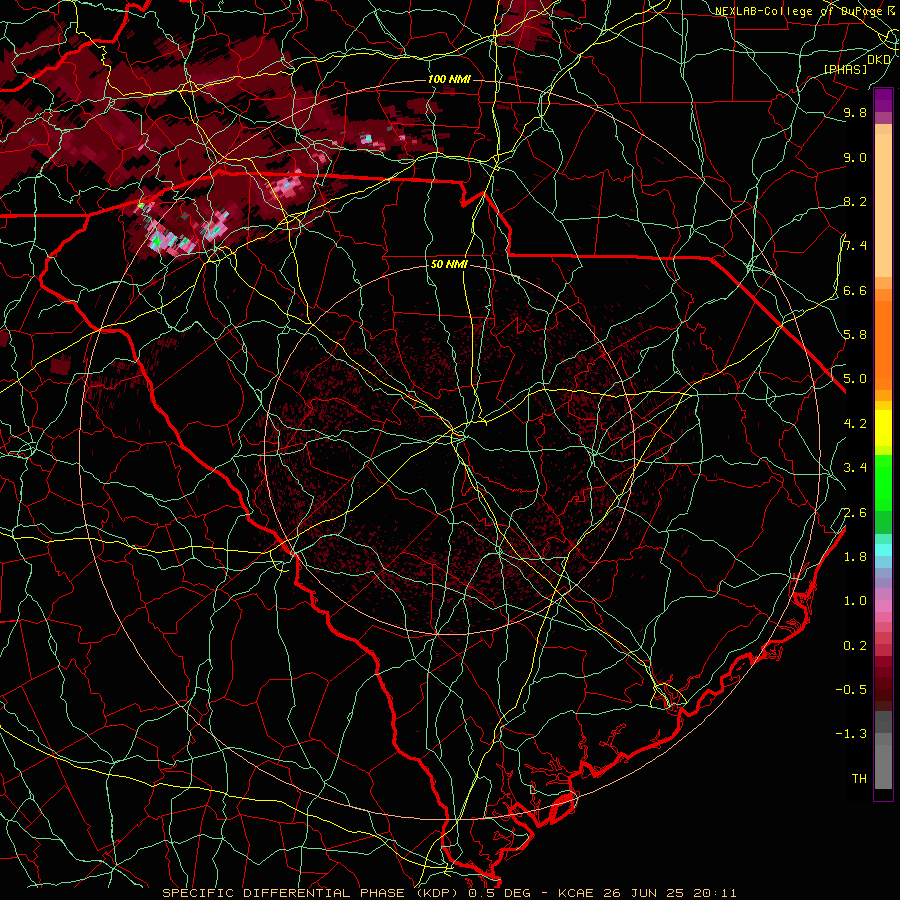This screenshot has width=900, height=900.
Task: Click the TH threshold label
Action: pyautogui.click(x=859, y=778)
